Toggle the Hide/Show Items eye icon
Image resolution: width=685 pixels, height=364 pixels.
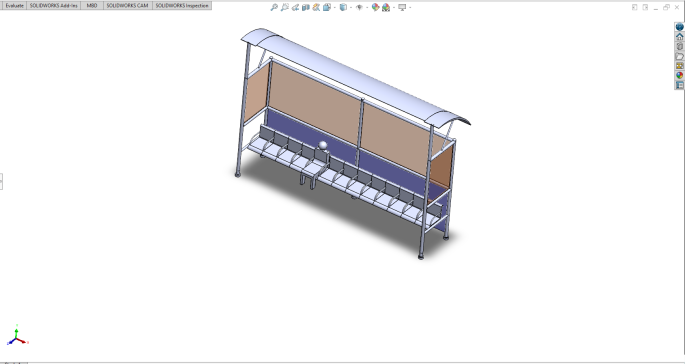[x=359, y=7]
